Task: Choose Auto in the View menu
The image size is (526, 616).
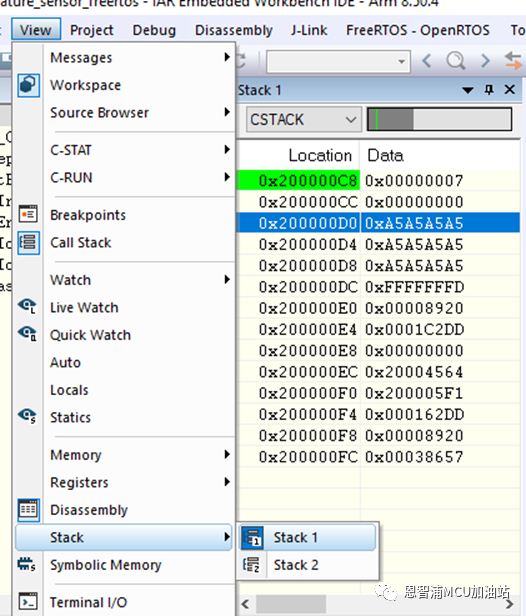Action: pos(65,362)
